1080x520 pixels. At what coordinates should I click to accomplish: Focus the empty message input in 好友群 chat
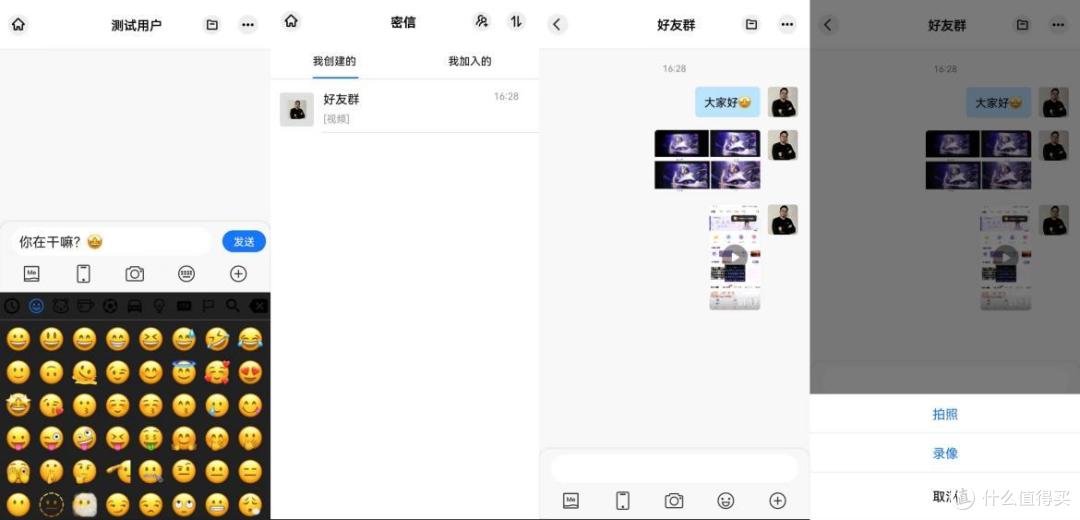(675, 468)
